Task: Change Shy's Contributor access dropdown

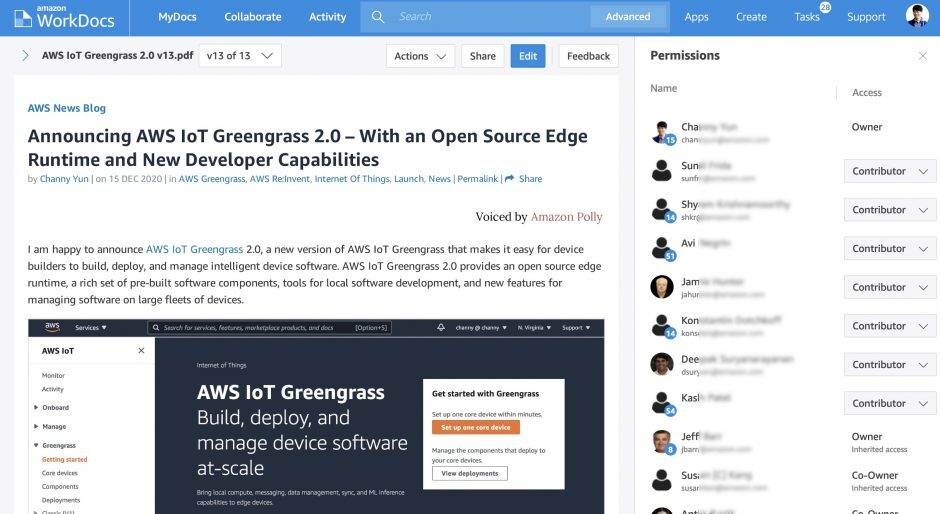Action: (x=890, y=210)
